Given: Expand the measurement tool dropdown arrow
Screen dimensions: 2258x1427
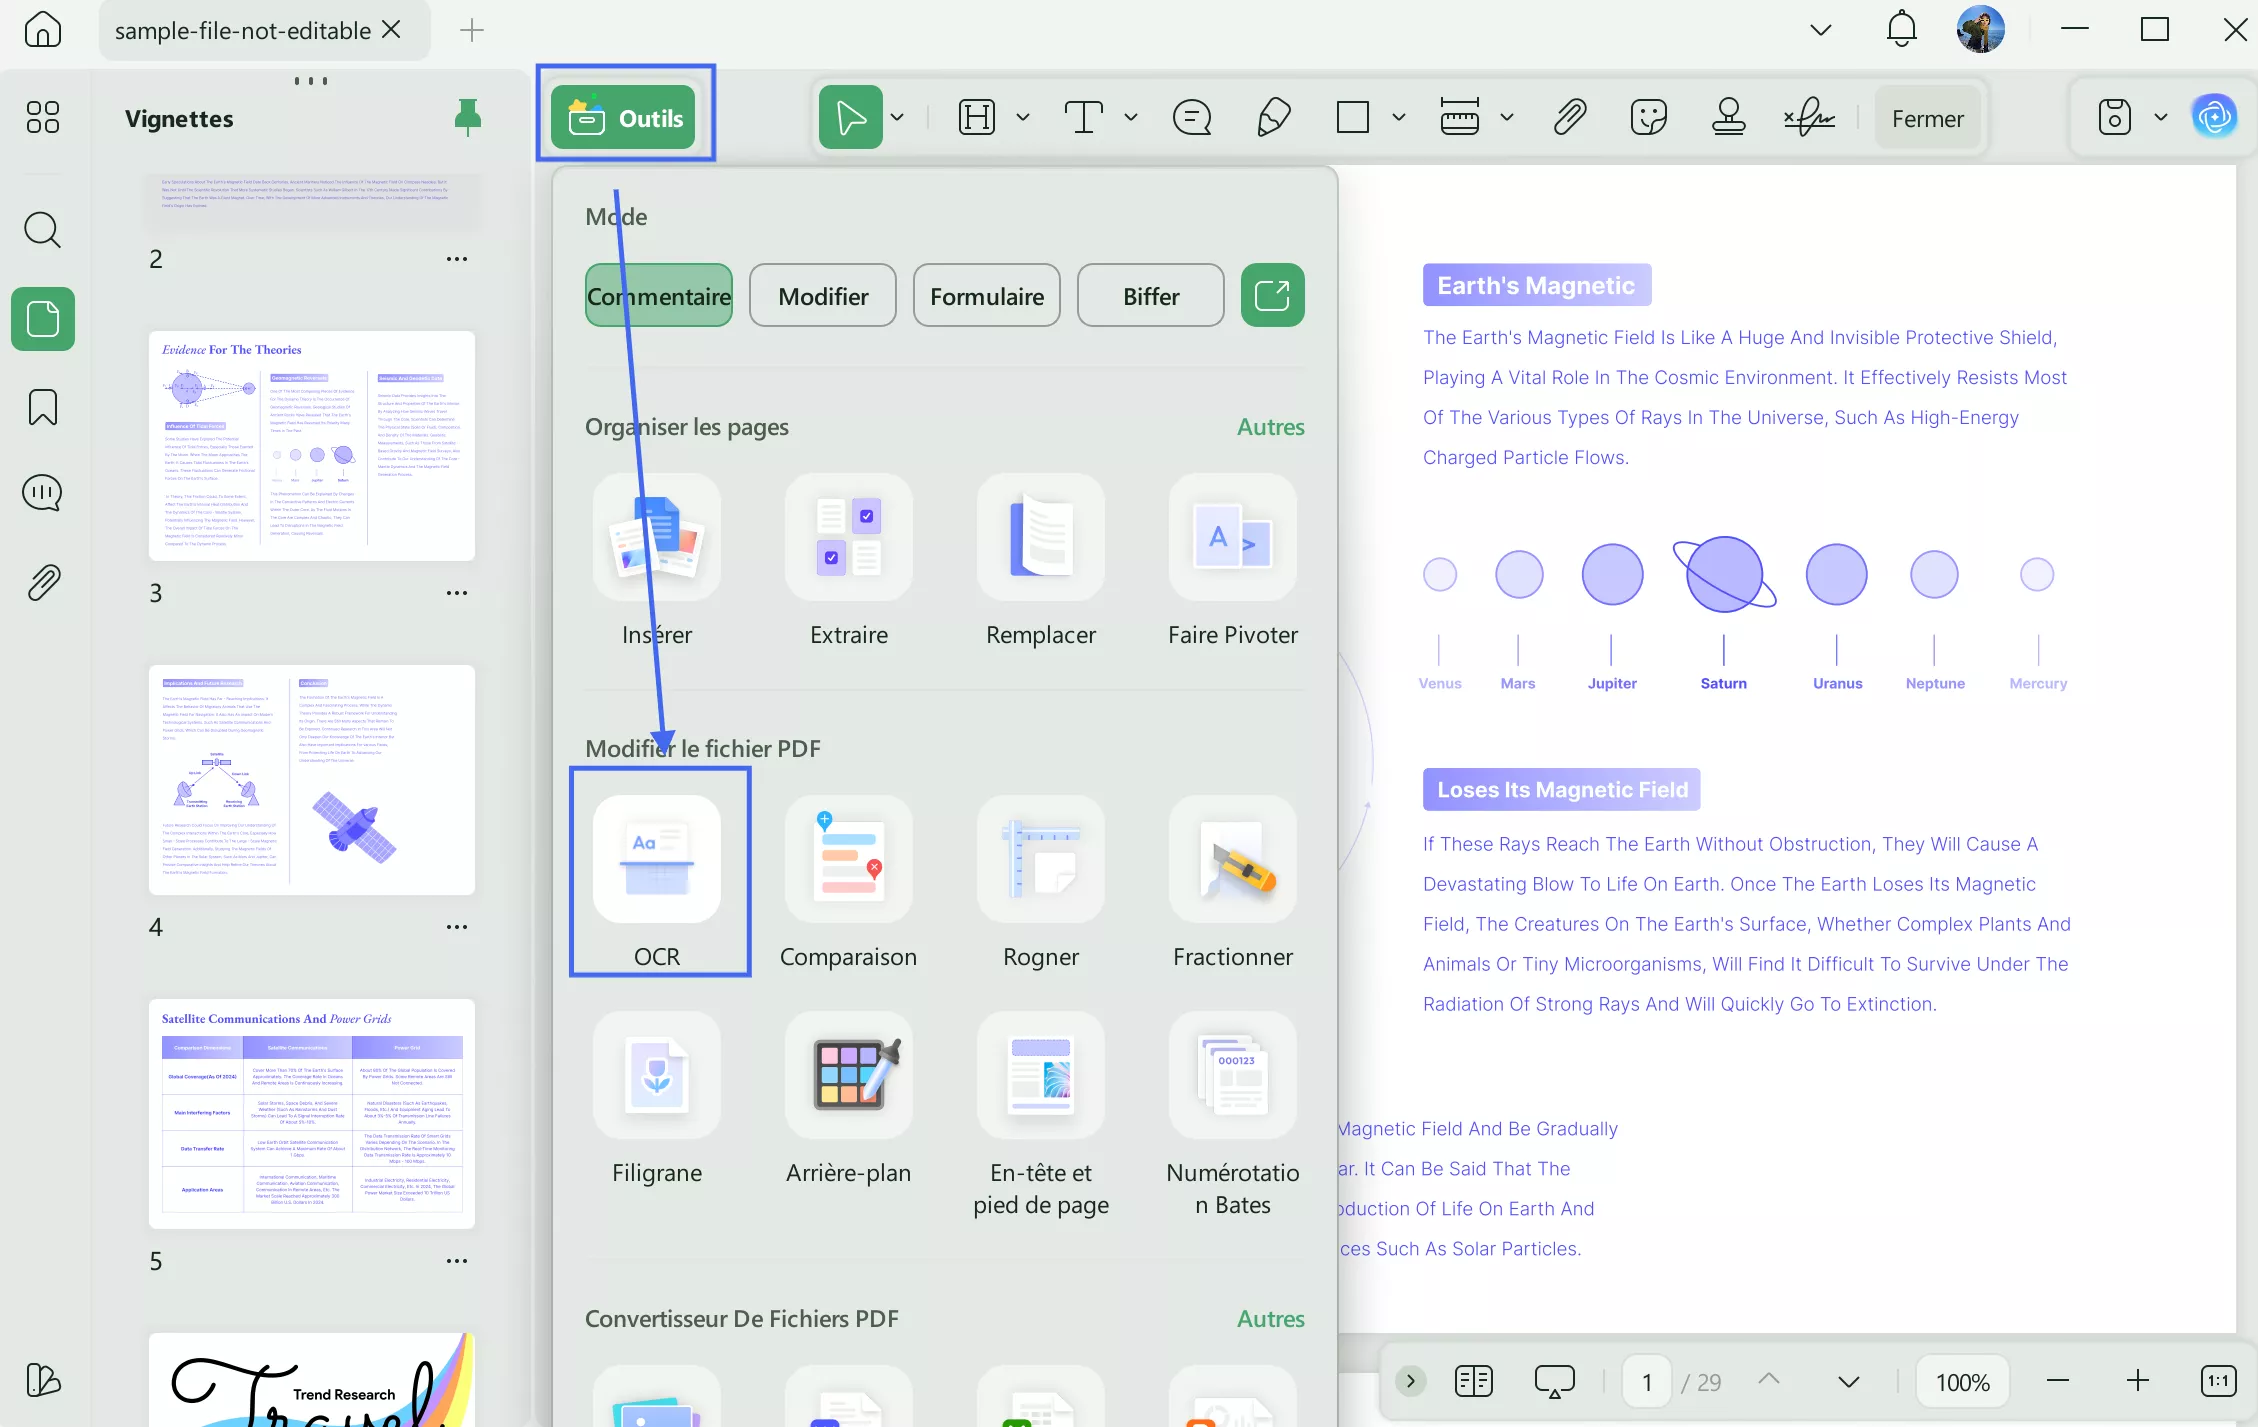Looking at the screenshot, I should (1506, 117).
